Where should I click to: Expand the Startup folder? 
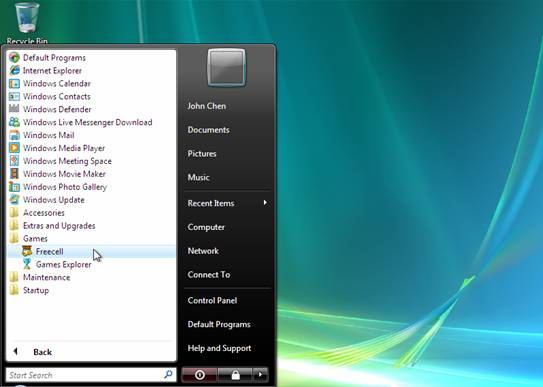coord(29,290)
